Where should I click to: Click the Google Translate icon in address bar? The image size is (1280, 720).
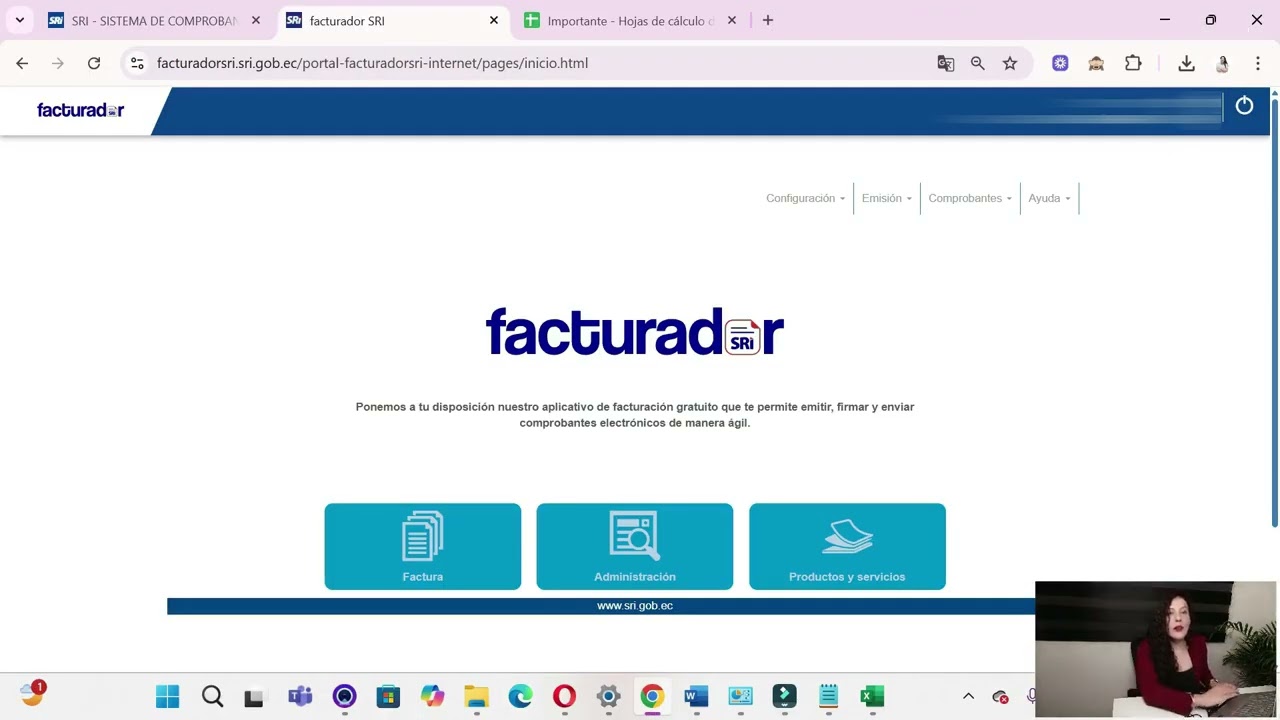945,63
